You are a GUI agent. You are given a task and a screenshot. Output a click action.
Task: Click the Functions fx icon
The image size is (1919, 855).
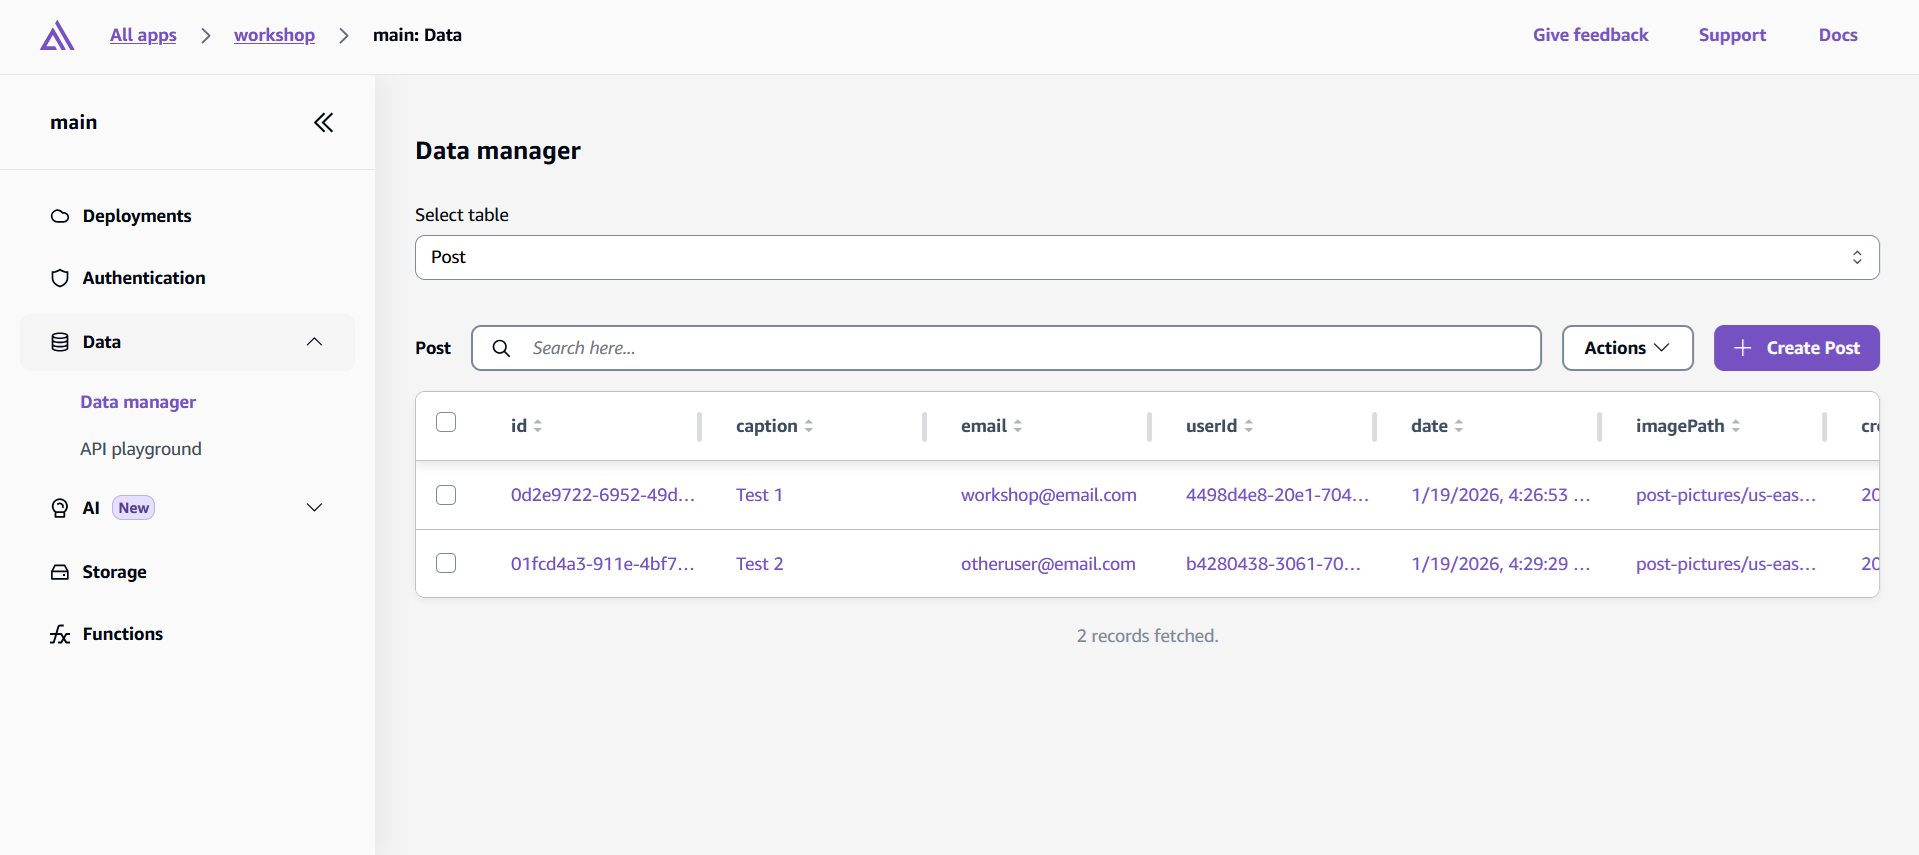60,634
